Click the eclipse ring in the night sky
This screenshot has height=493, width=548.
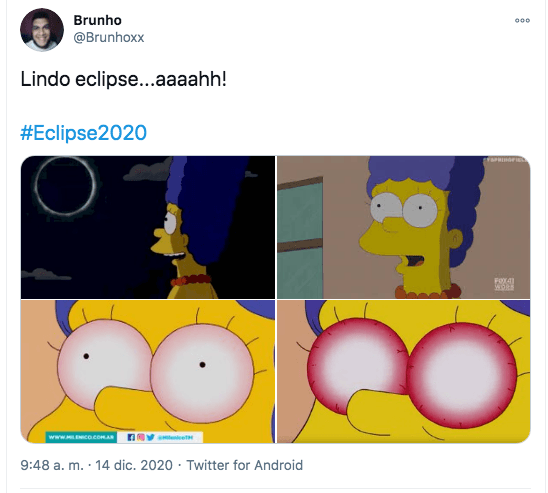[x=66, y=186]
